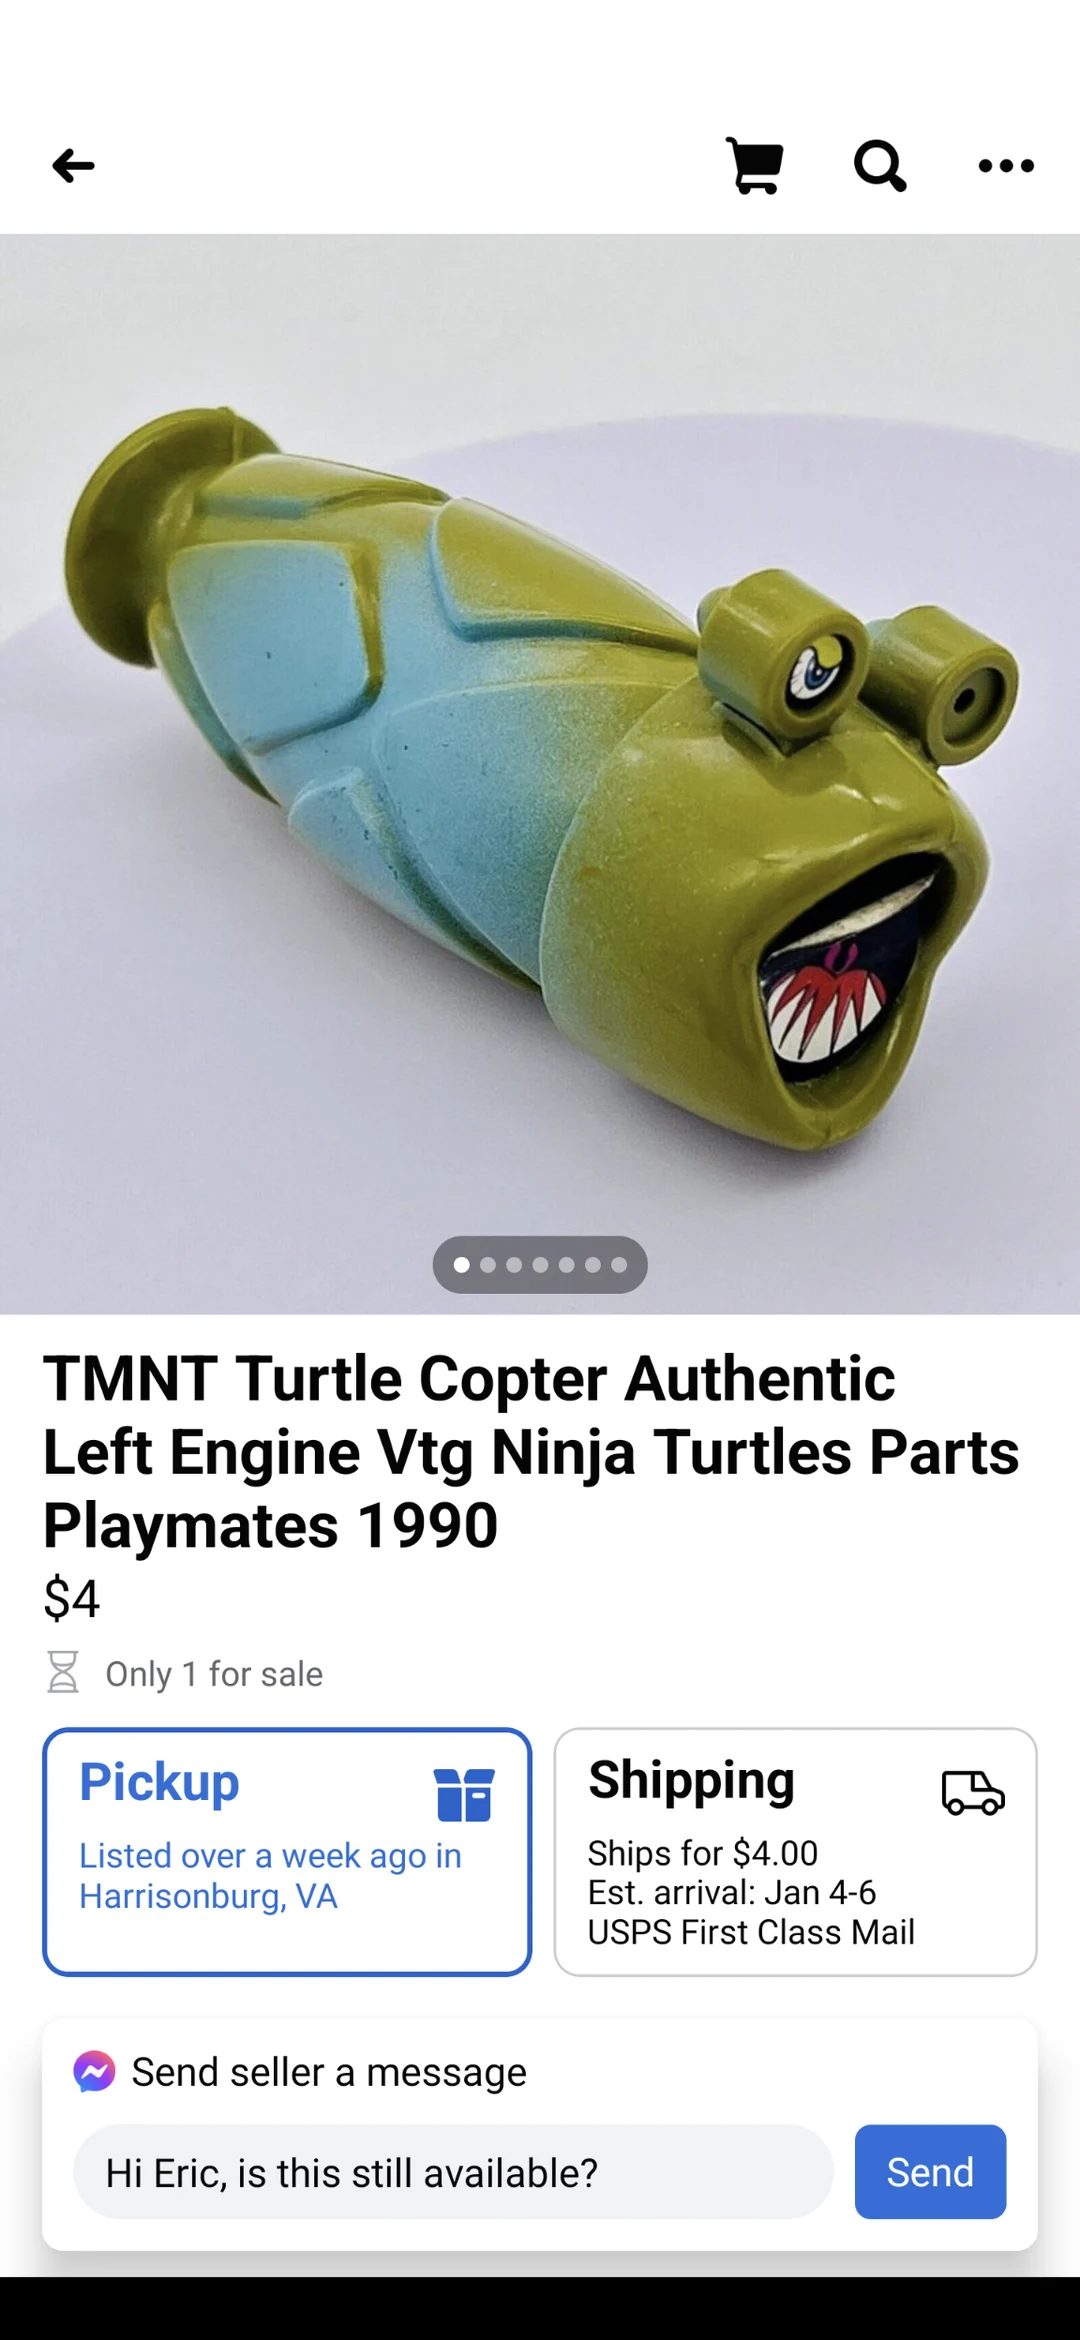Jump to the second photo dot
The width and height of the screenshot is (1080, 2340).
[x=488, y=1265]
